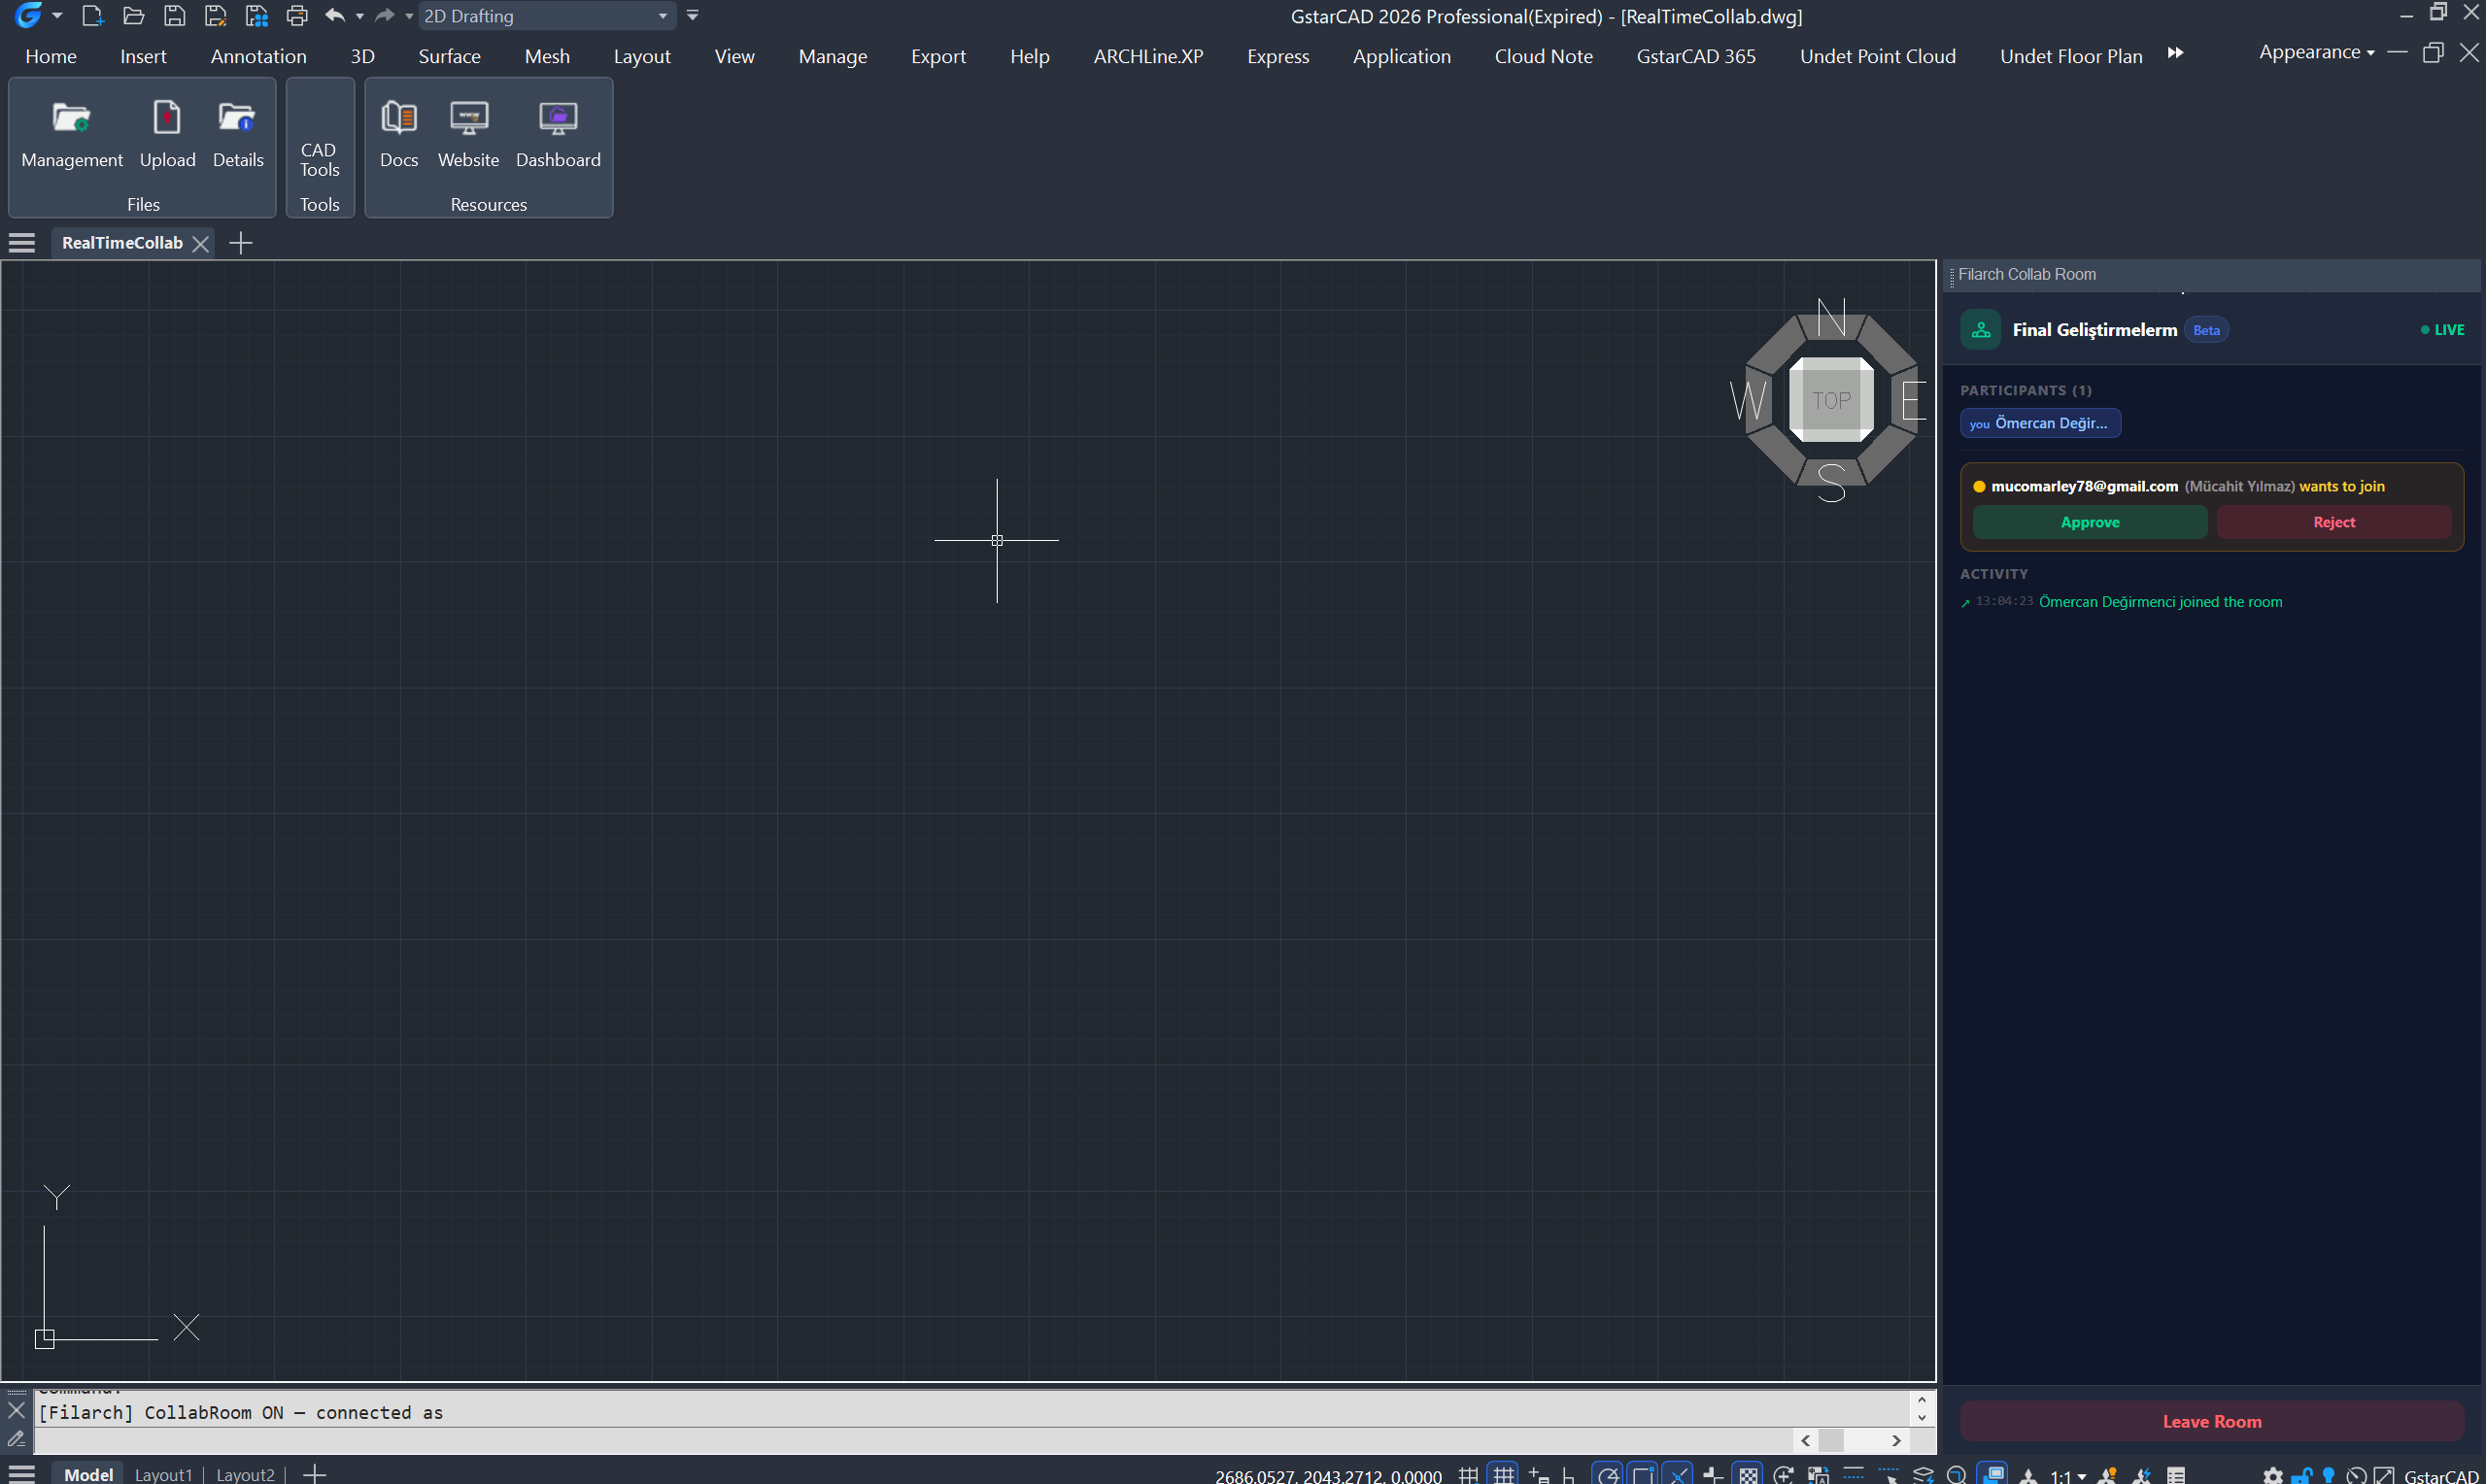Open the annotation scale 1:1 dropdown

(2067, 1475)
